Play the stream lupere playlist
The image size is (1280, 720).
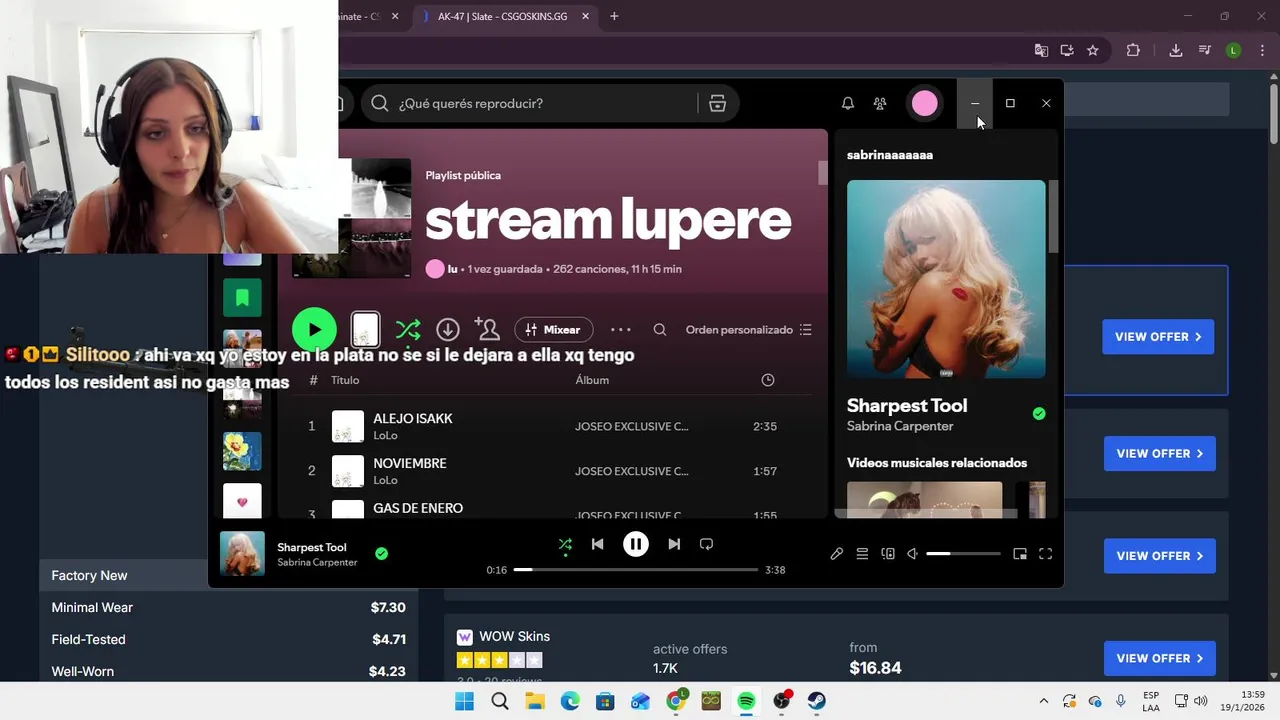(x=315, y=330)
